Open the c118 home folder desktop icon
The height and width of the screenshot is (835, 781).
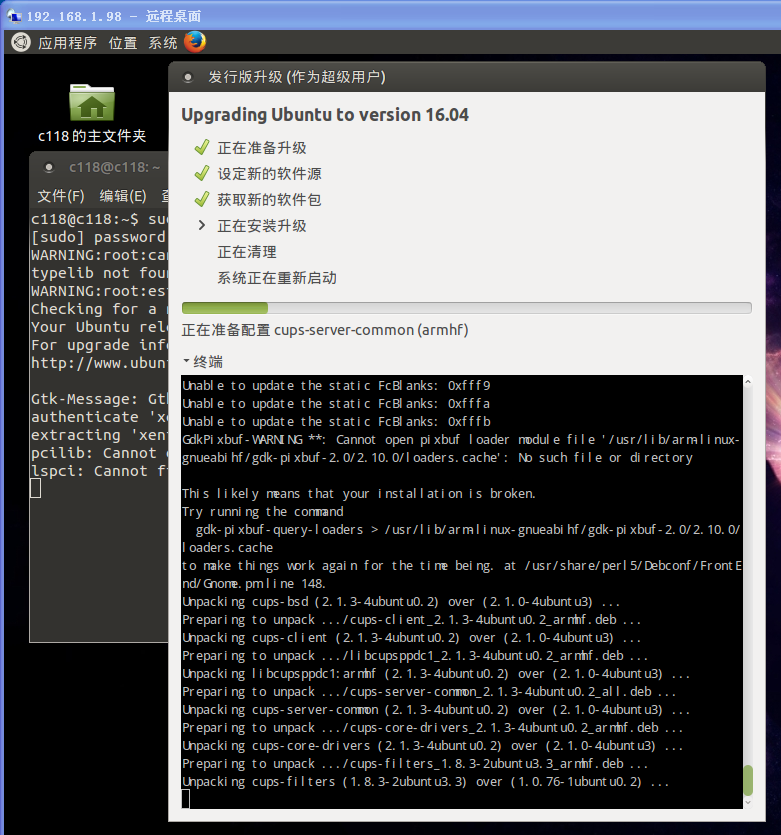pos(92,113)
